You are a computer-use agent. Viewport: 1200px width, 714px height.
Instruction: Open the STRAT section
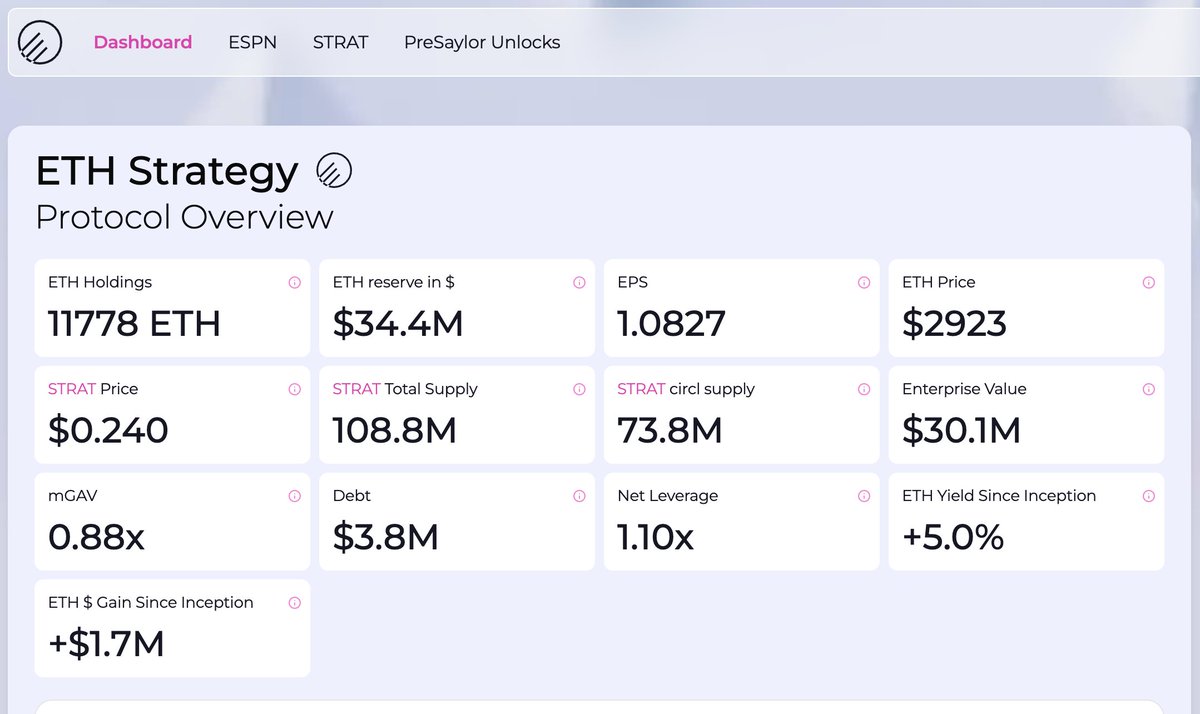[340, 42]
